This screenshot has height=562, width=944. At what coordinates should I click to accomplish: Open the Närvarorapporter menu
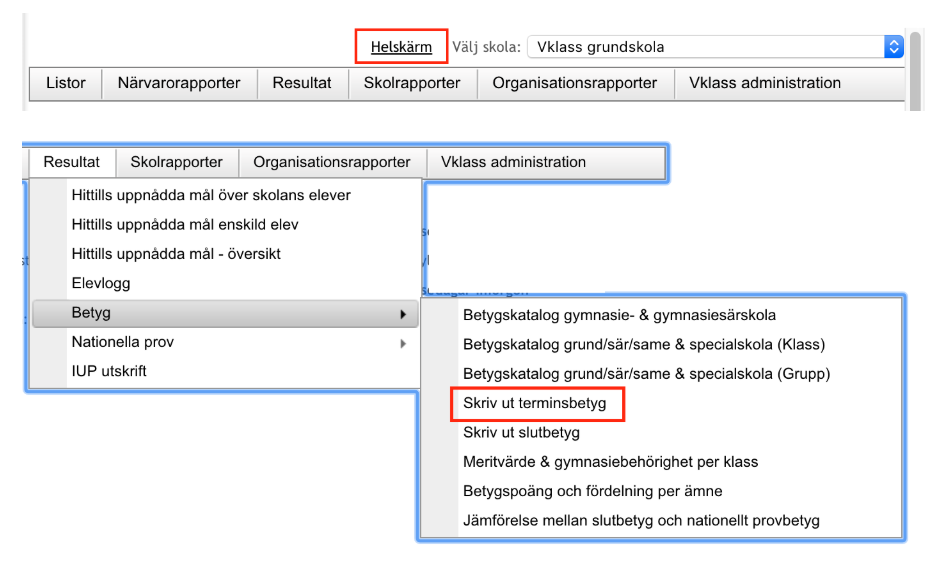coord(179,83)
